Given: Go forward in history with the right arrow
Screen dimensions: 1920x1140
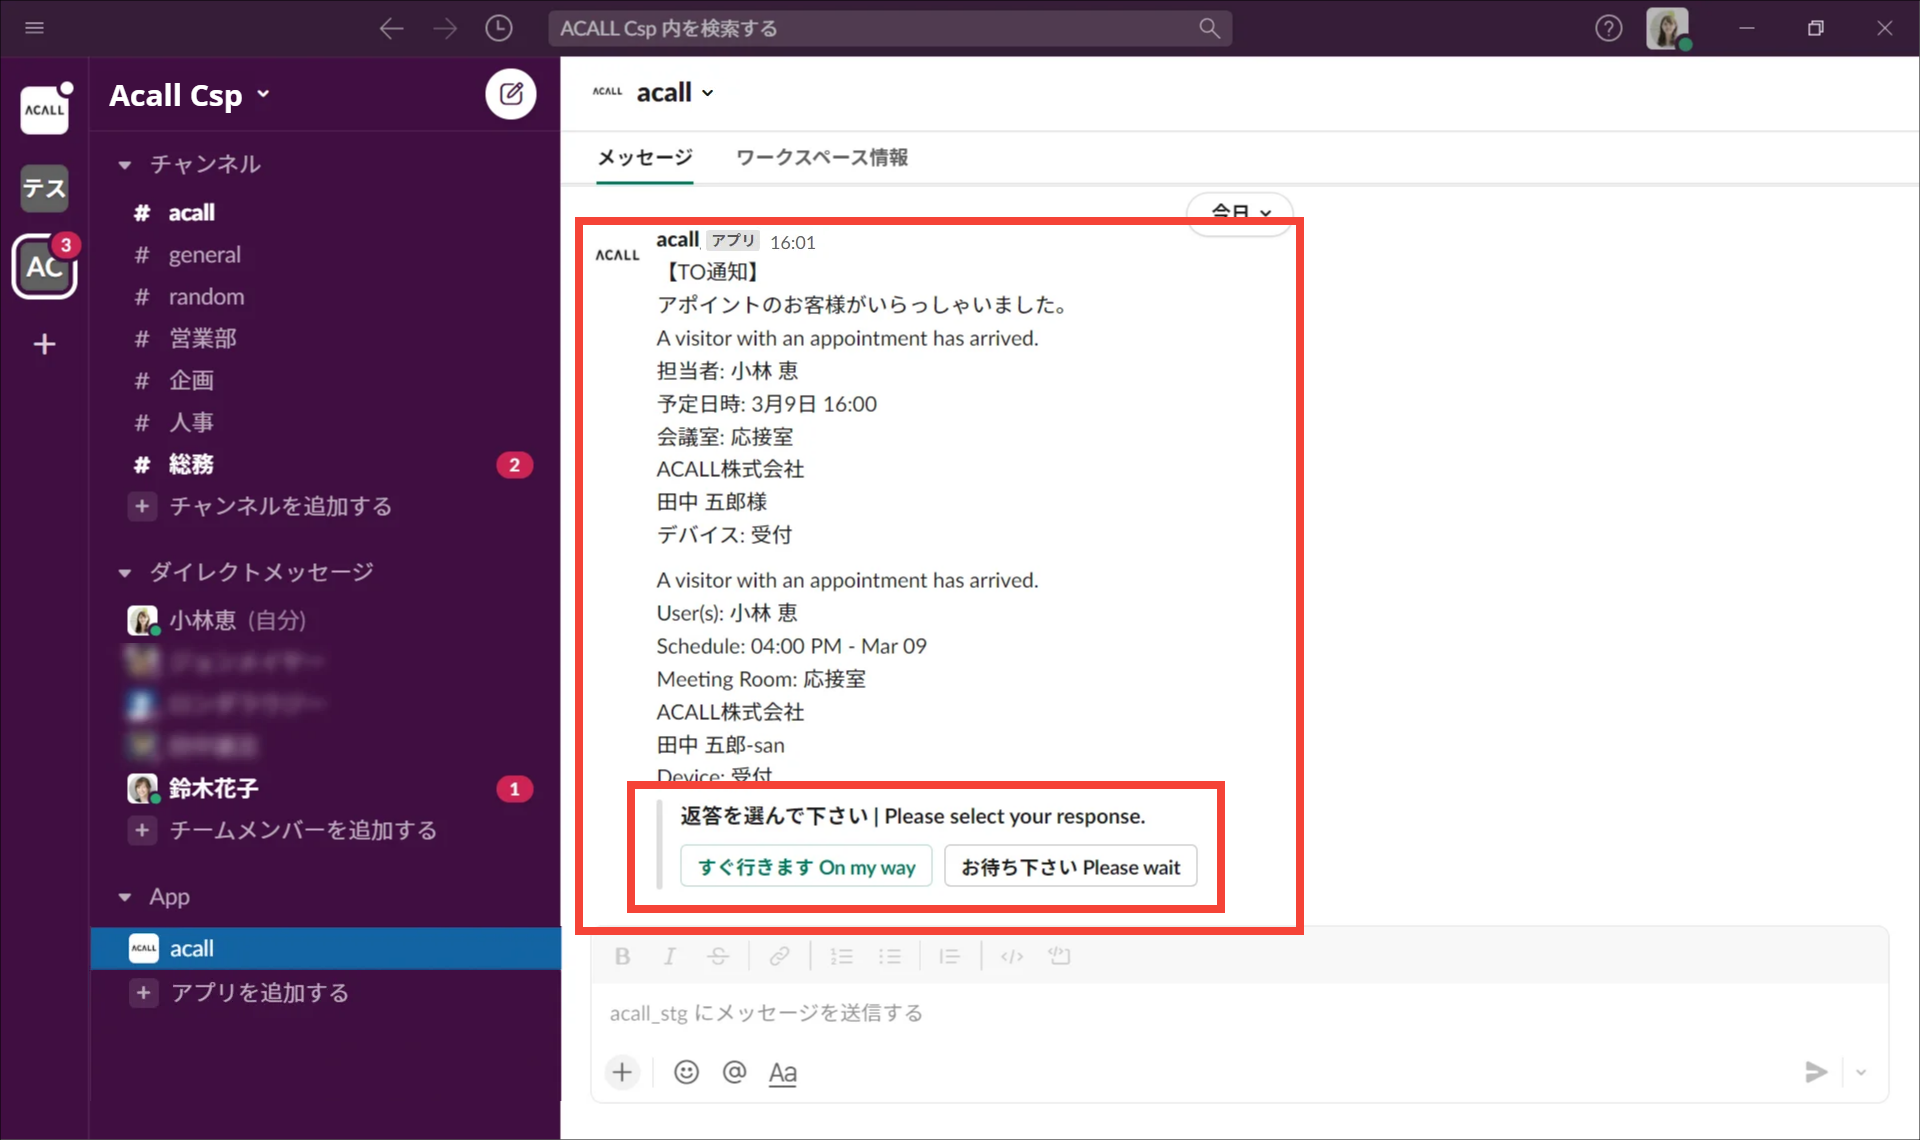Looking at the screenshot, I should tap(445, 28).
